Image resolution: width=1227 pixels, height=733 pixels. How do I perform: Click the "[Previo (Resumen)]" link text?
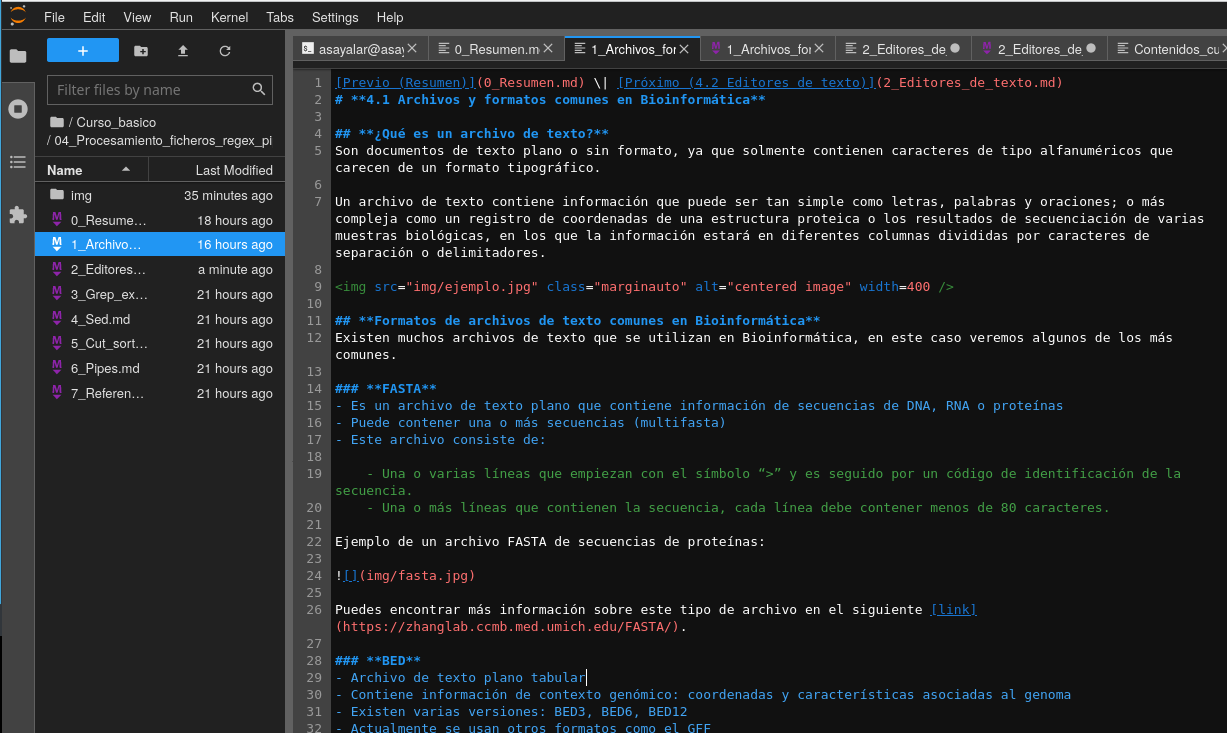(405, 83)
